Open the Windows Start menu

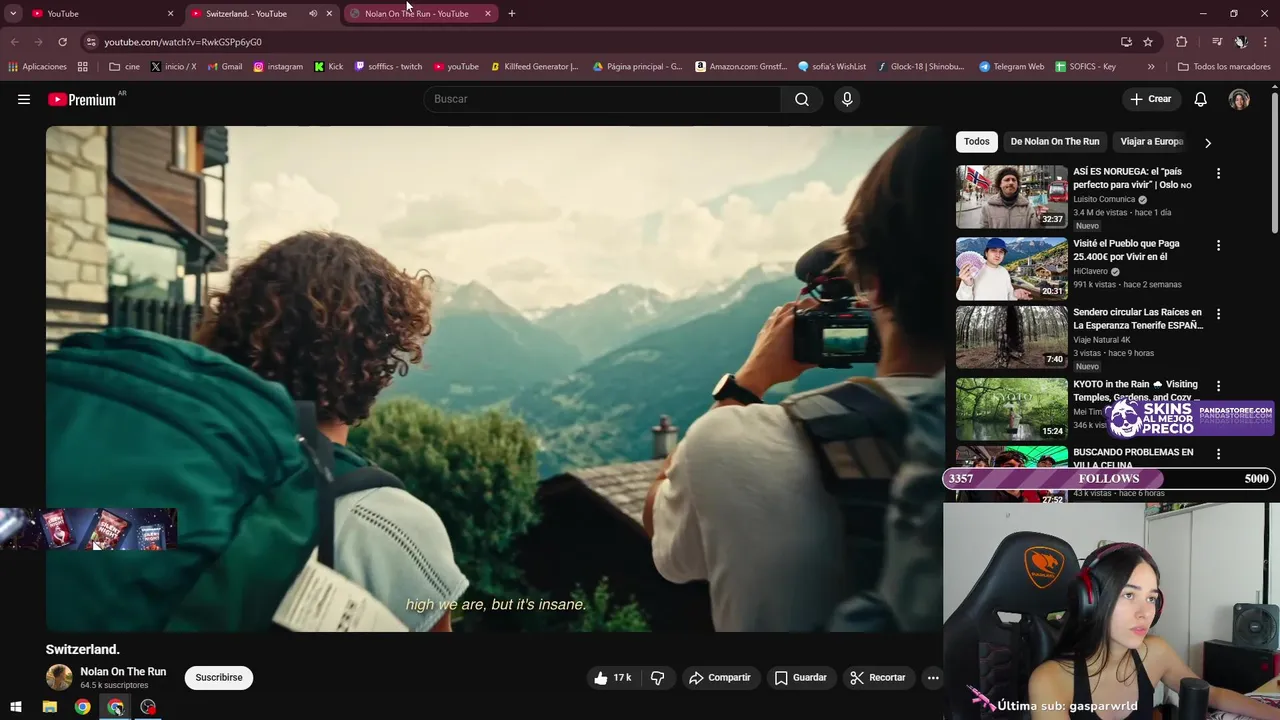click(x=15, y=707)
